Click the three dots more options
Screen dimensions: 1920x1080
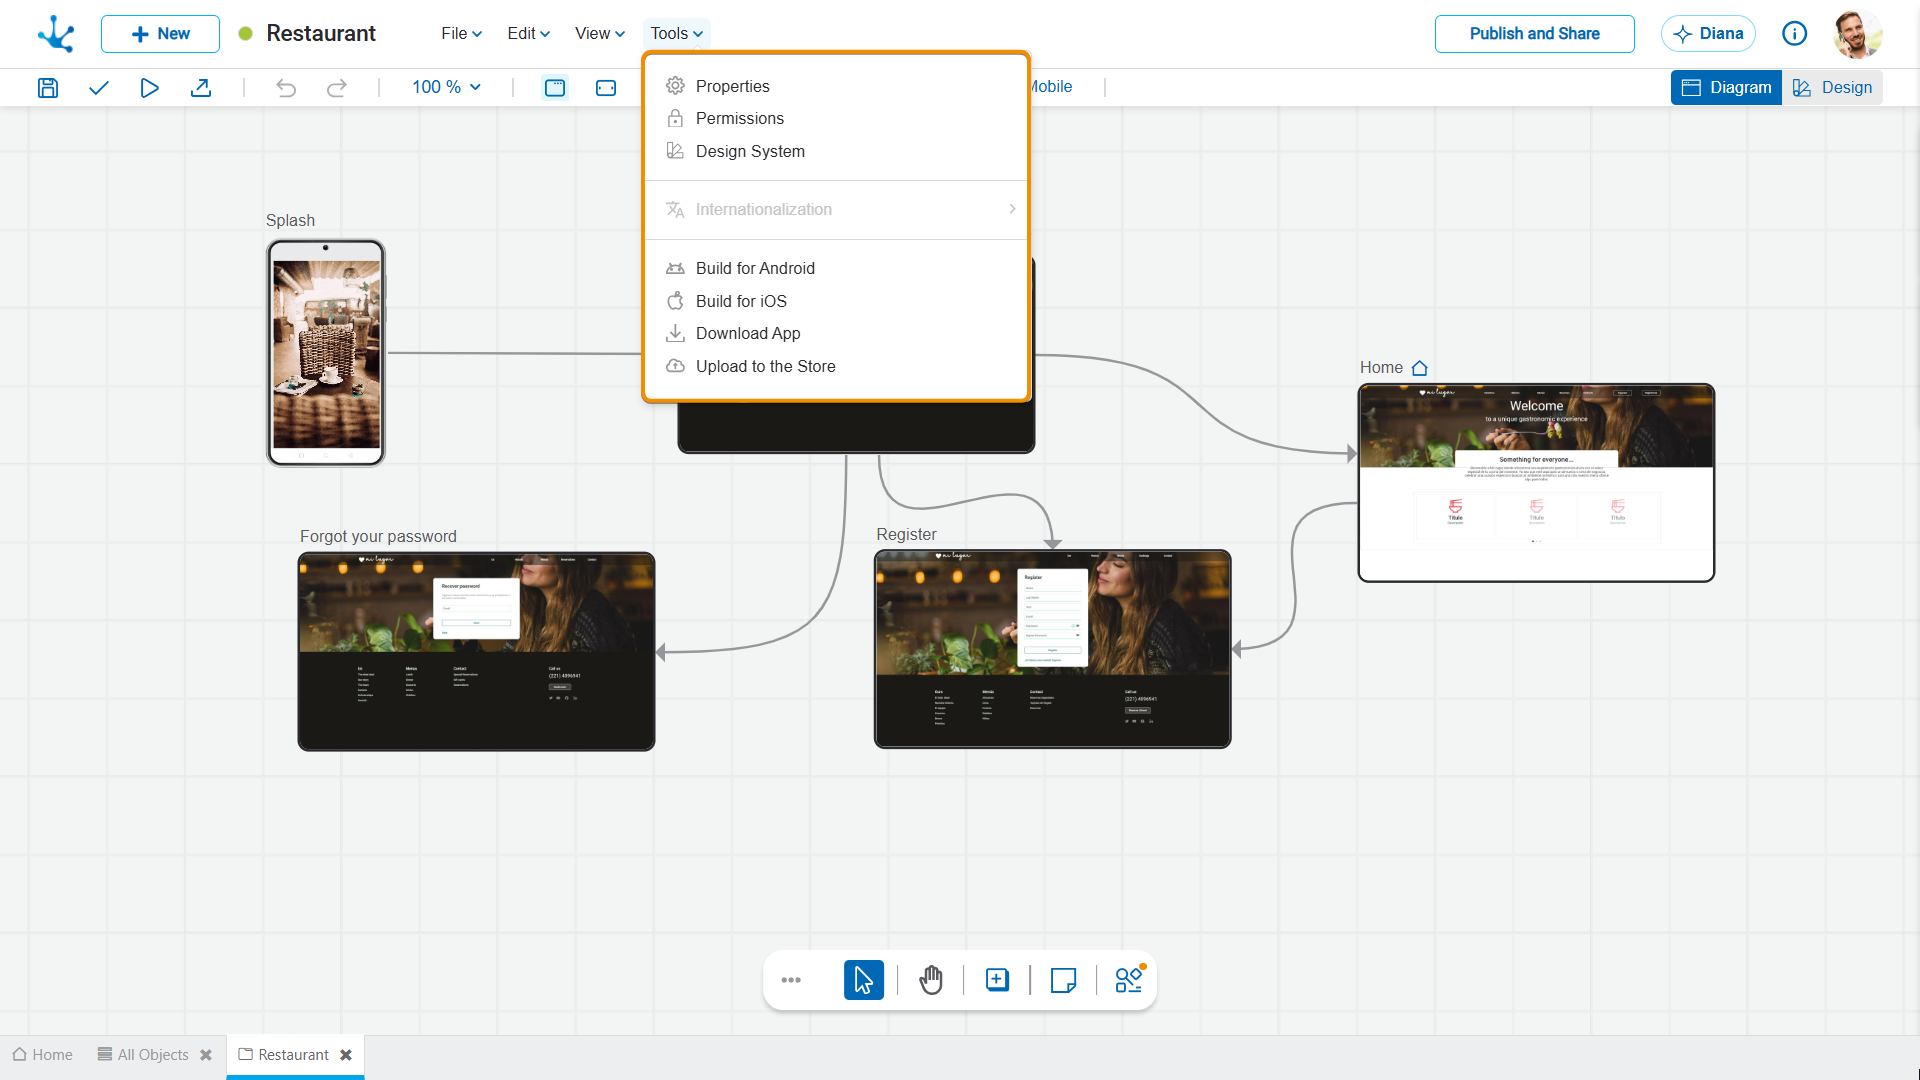click(791, 980)
